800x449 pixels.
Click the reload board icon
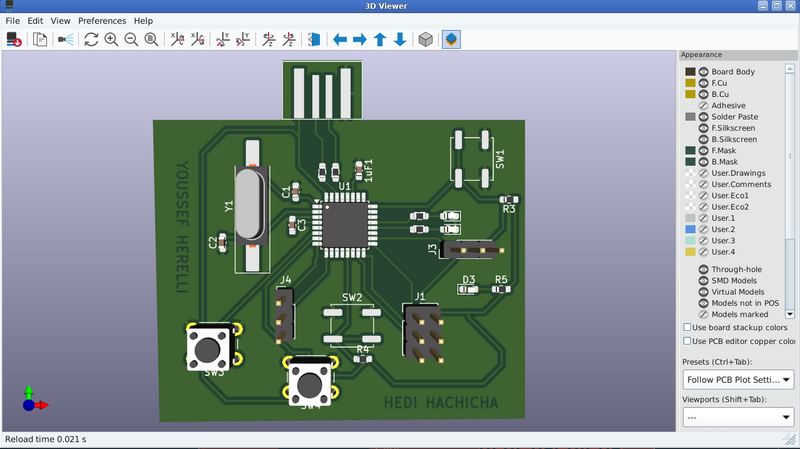point(14,40)
